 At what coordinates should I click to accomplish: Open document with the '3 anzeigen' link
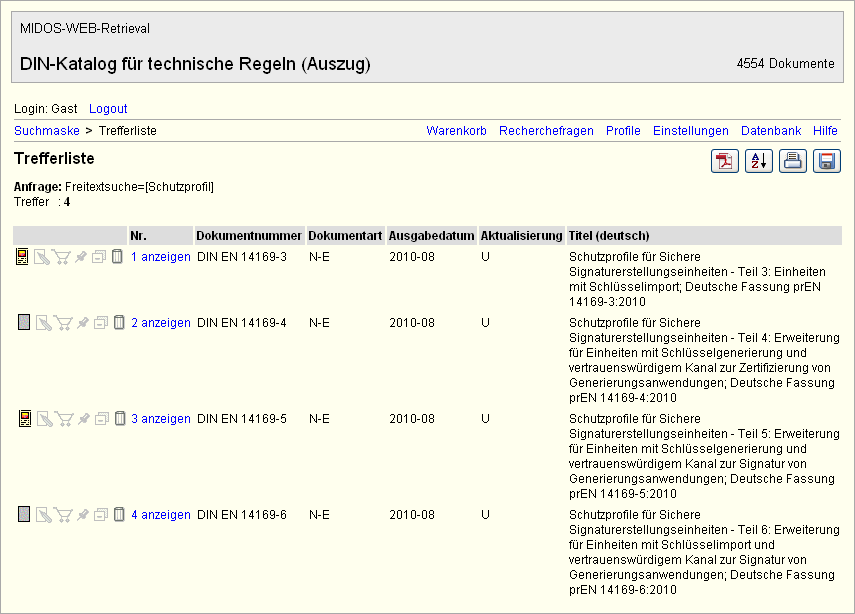pos(160,419)
